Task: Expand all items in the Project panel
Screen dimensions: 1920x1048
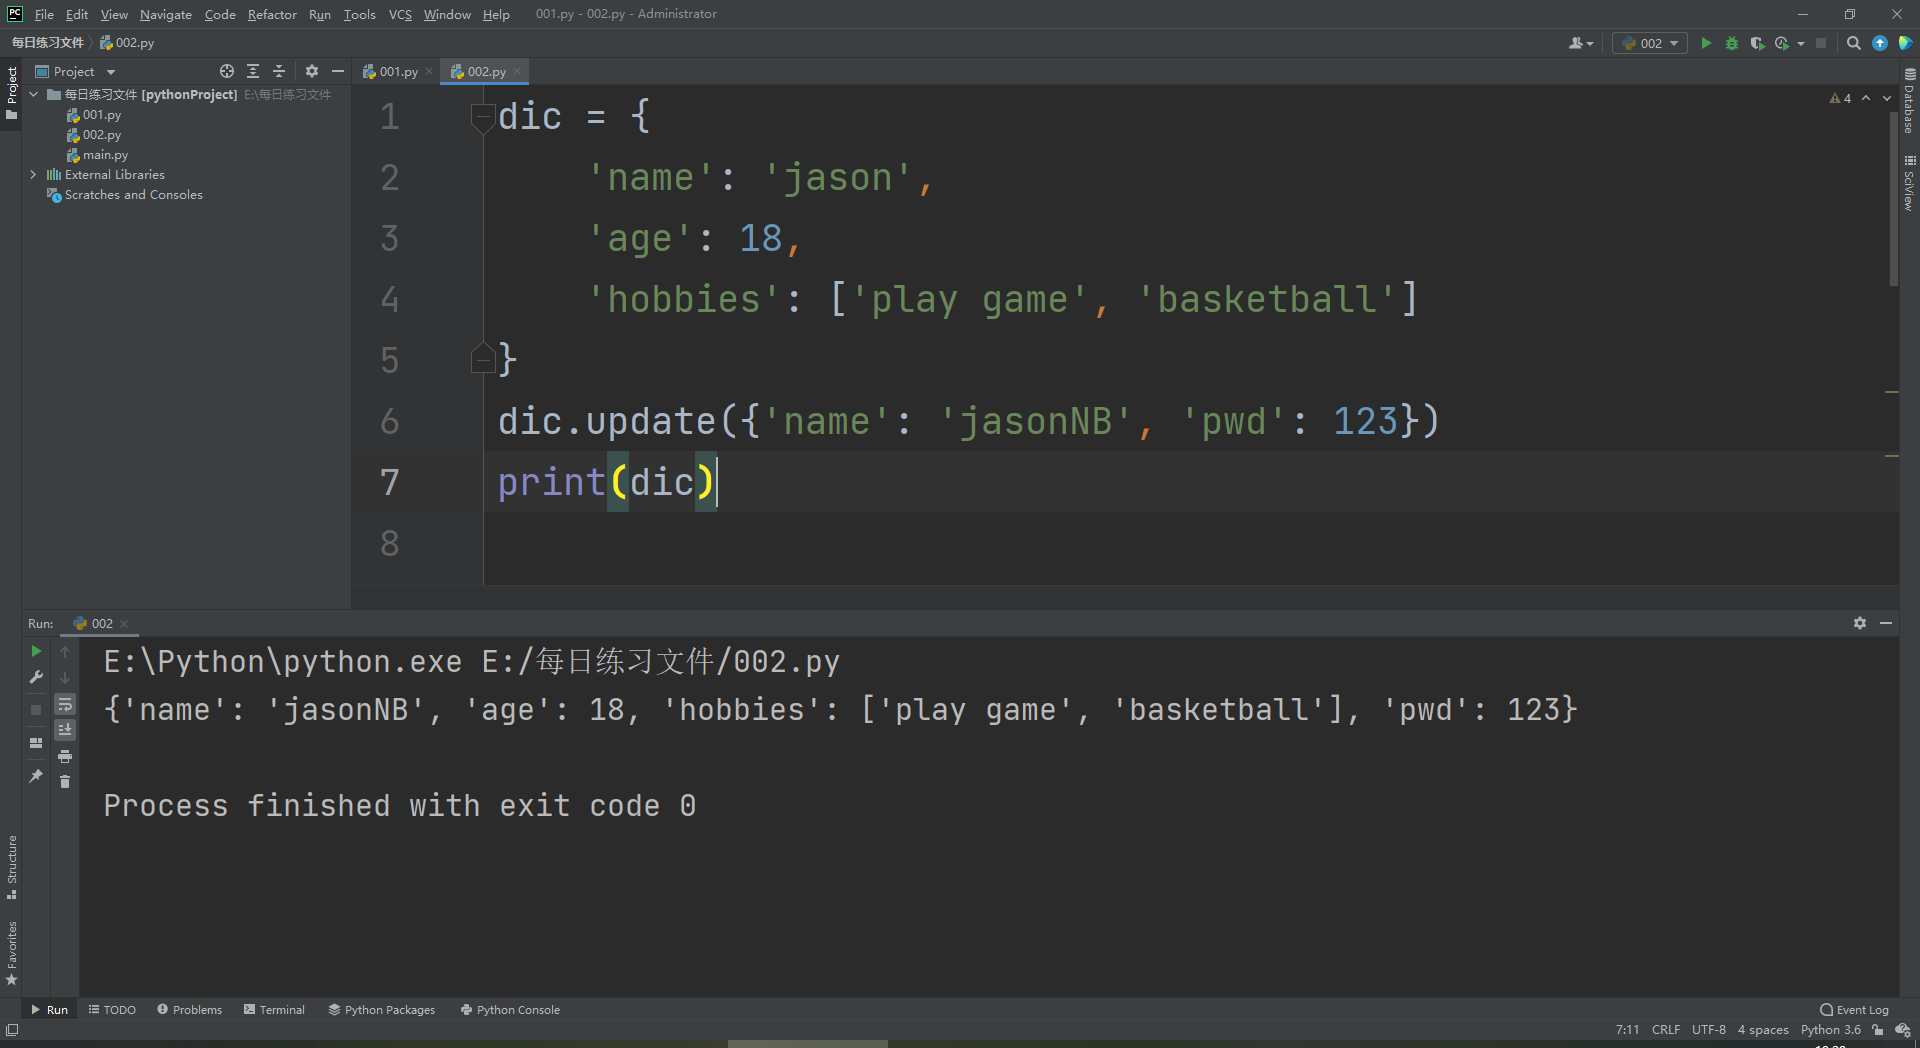Action: (x=253, y=71)
